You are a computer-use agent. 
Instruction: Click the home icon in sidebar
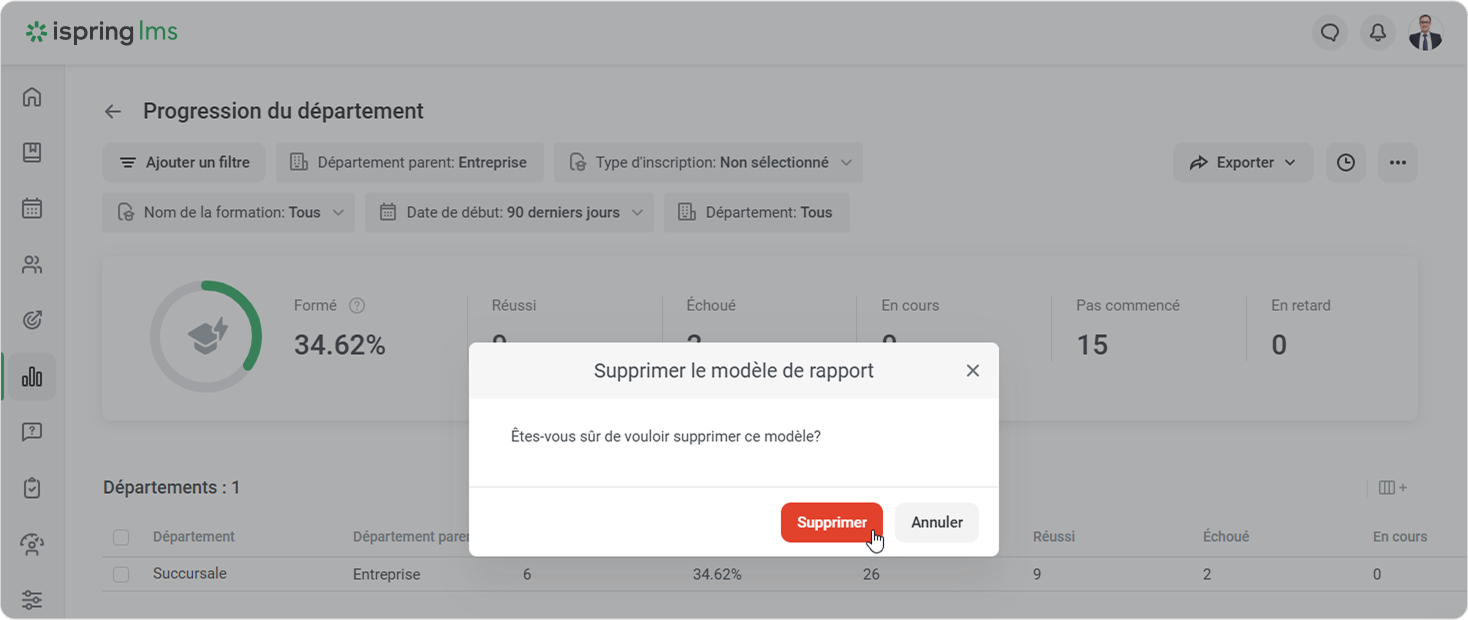pos(32,97)
